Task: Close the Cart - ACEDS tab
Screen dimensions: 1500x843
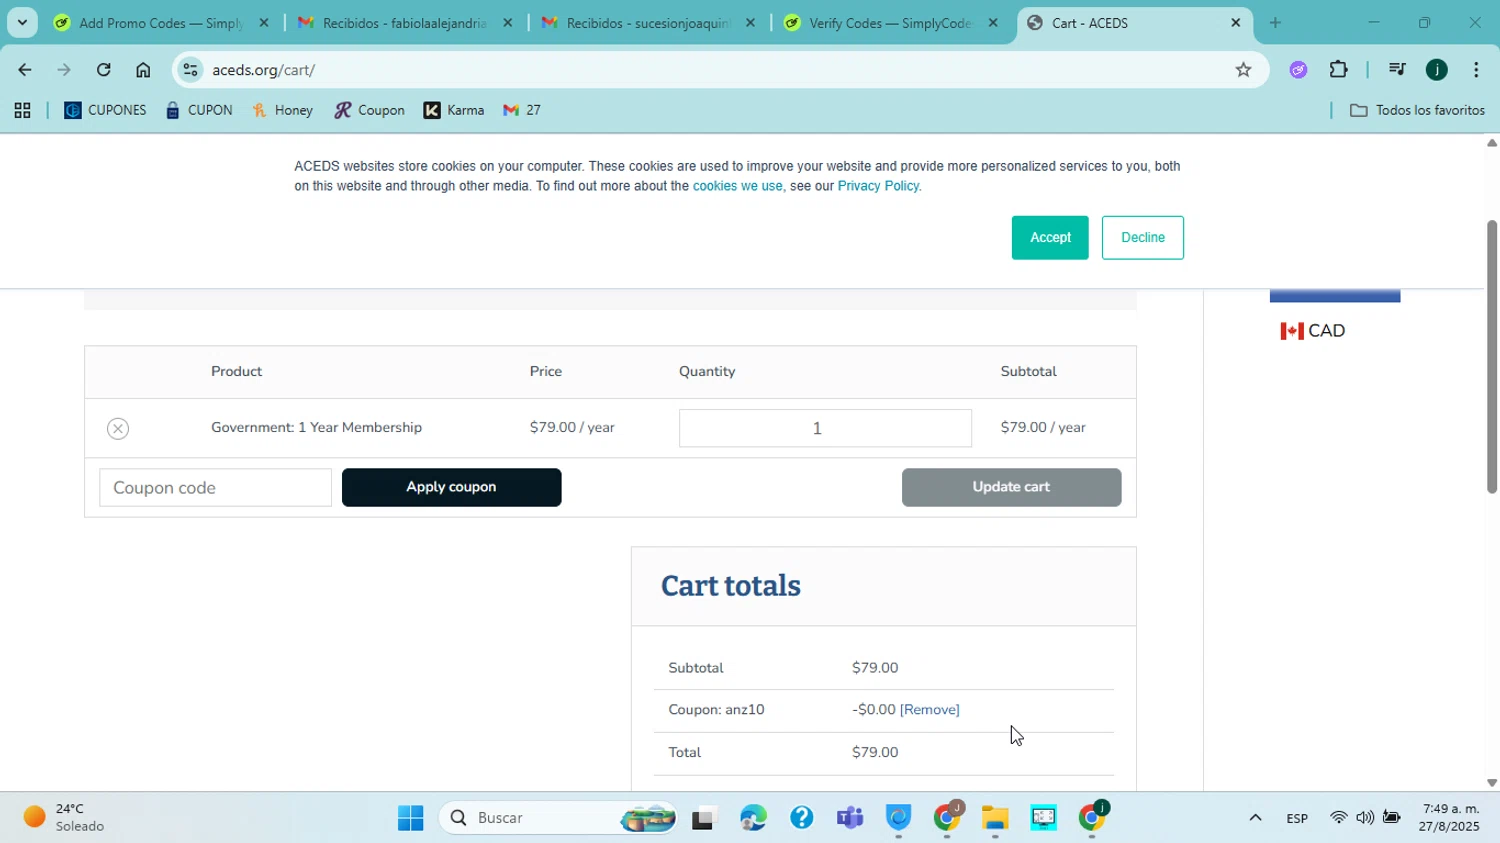Action: (1236, 23)
